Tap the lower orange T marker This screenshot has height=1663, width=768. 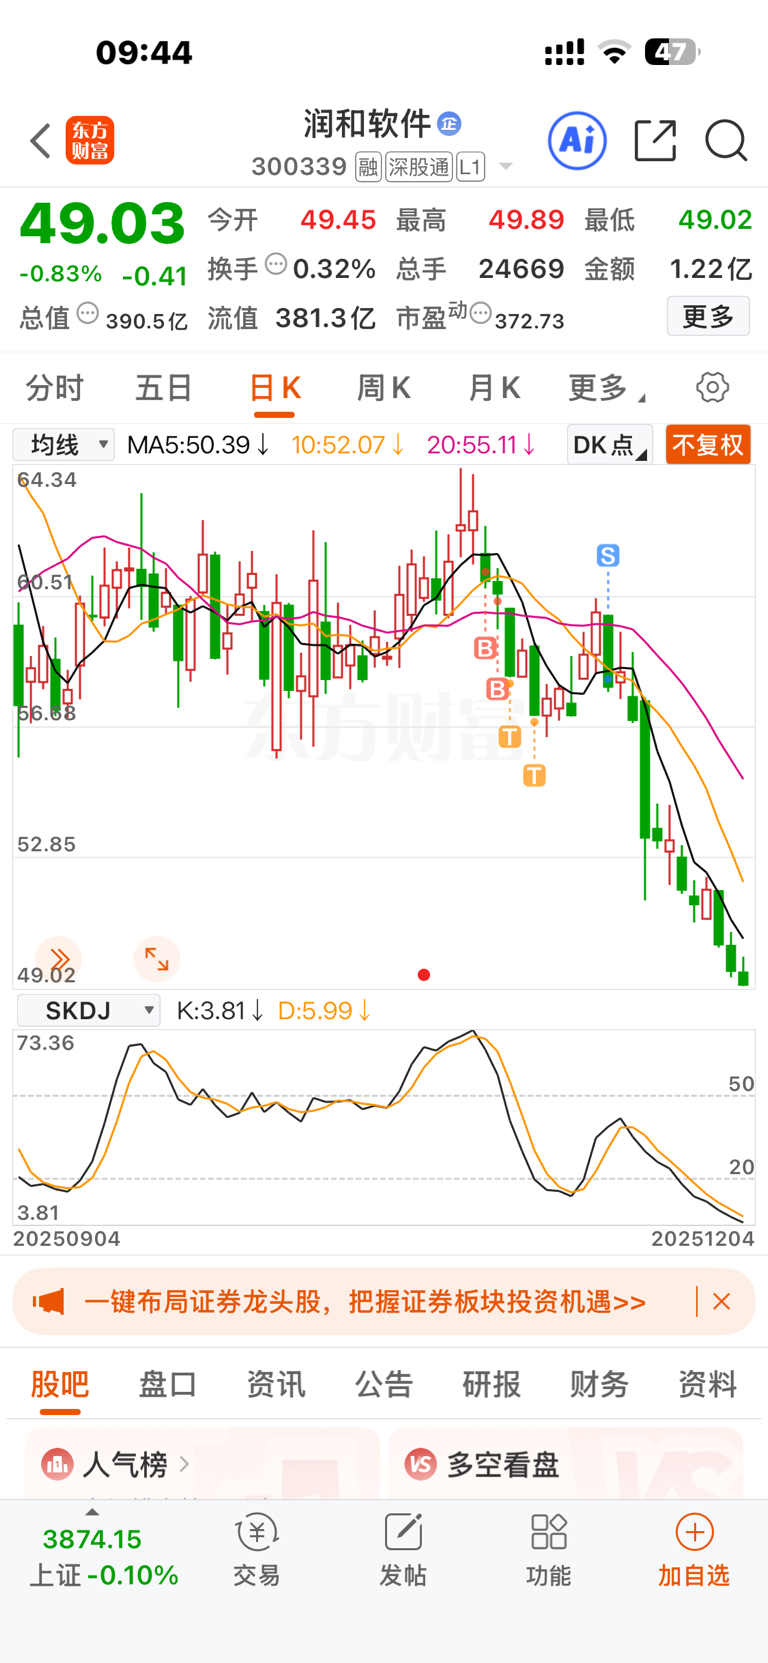(x=534, y=775)
